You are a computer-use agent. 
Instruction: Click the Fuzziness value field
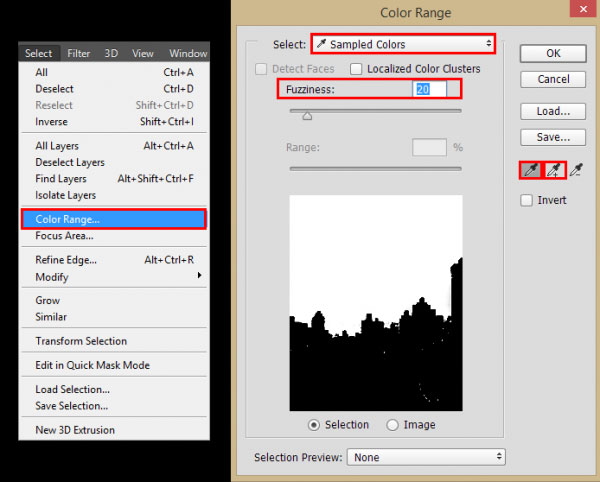coord(429,90)
